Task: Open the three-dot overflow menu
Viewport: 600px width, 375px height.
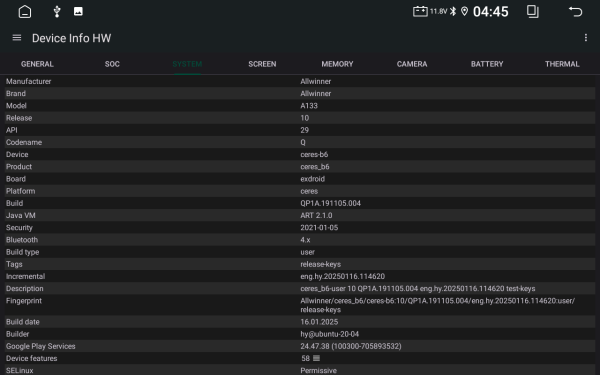Action: 585,38
